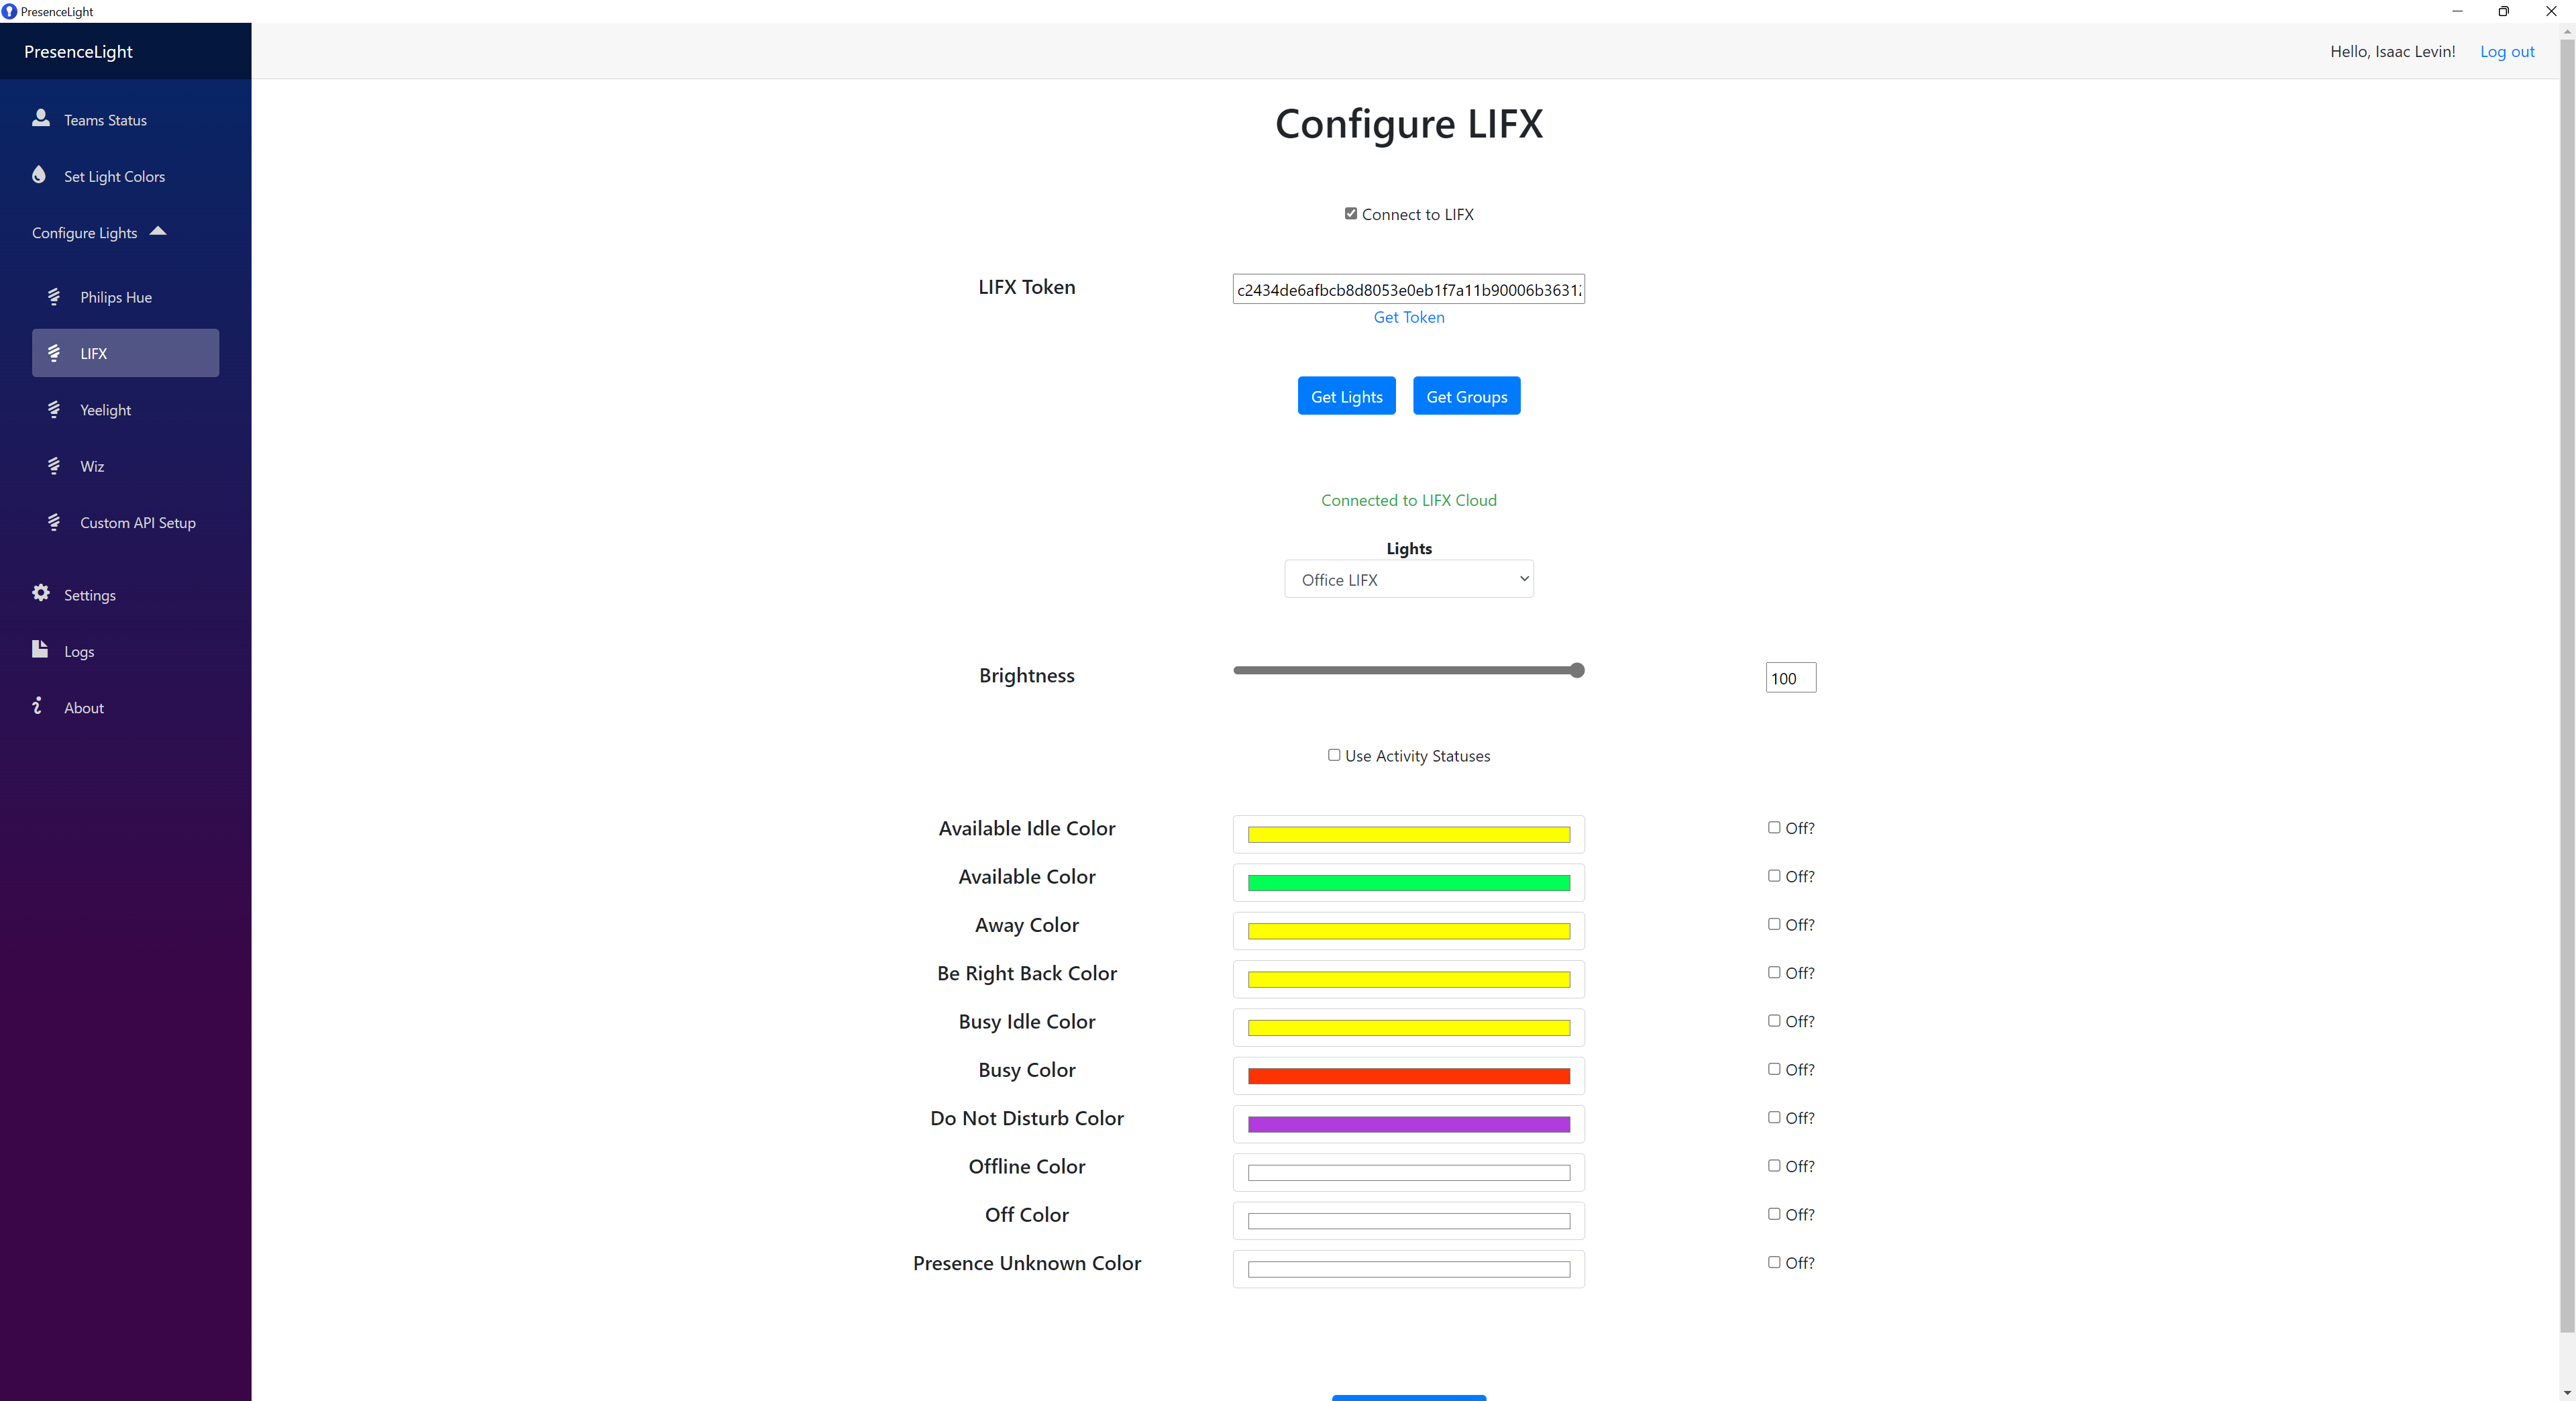The height and width of the screenshot is (1401, 2576).
Task: Uncheck the Connect to LIFX checkbox
Action: click(1351, 213)
